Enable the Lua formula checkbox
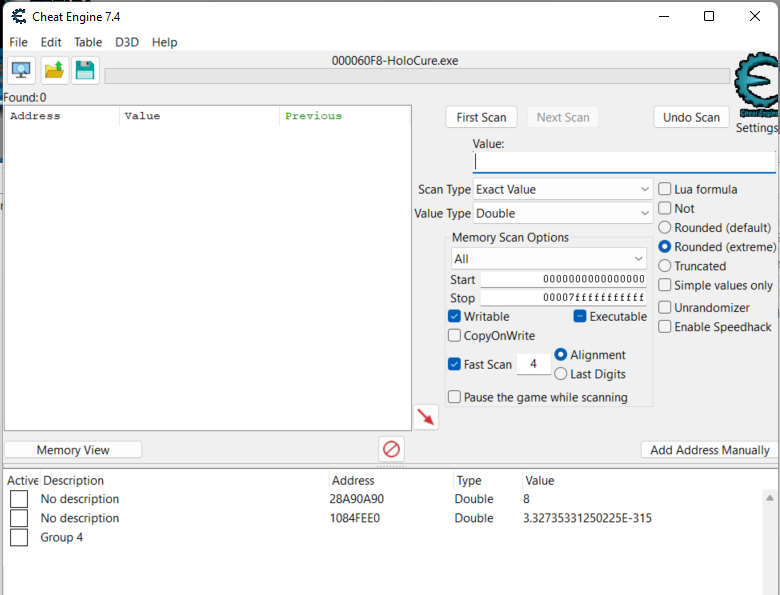This screenshot has width=780, height=595. tap(665, 189)
